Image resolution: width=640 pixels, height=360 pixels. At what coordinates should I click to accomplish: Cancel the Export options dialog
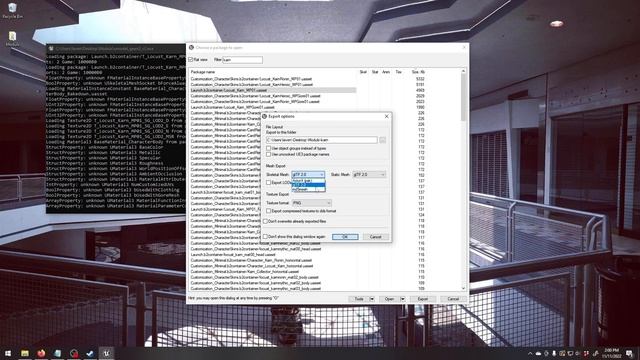pyautogui.click(x=375, y=237)
